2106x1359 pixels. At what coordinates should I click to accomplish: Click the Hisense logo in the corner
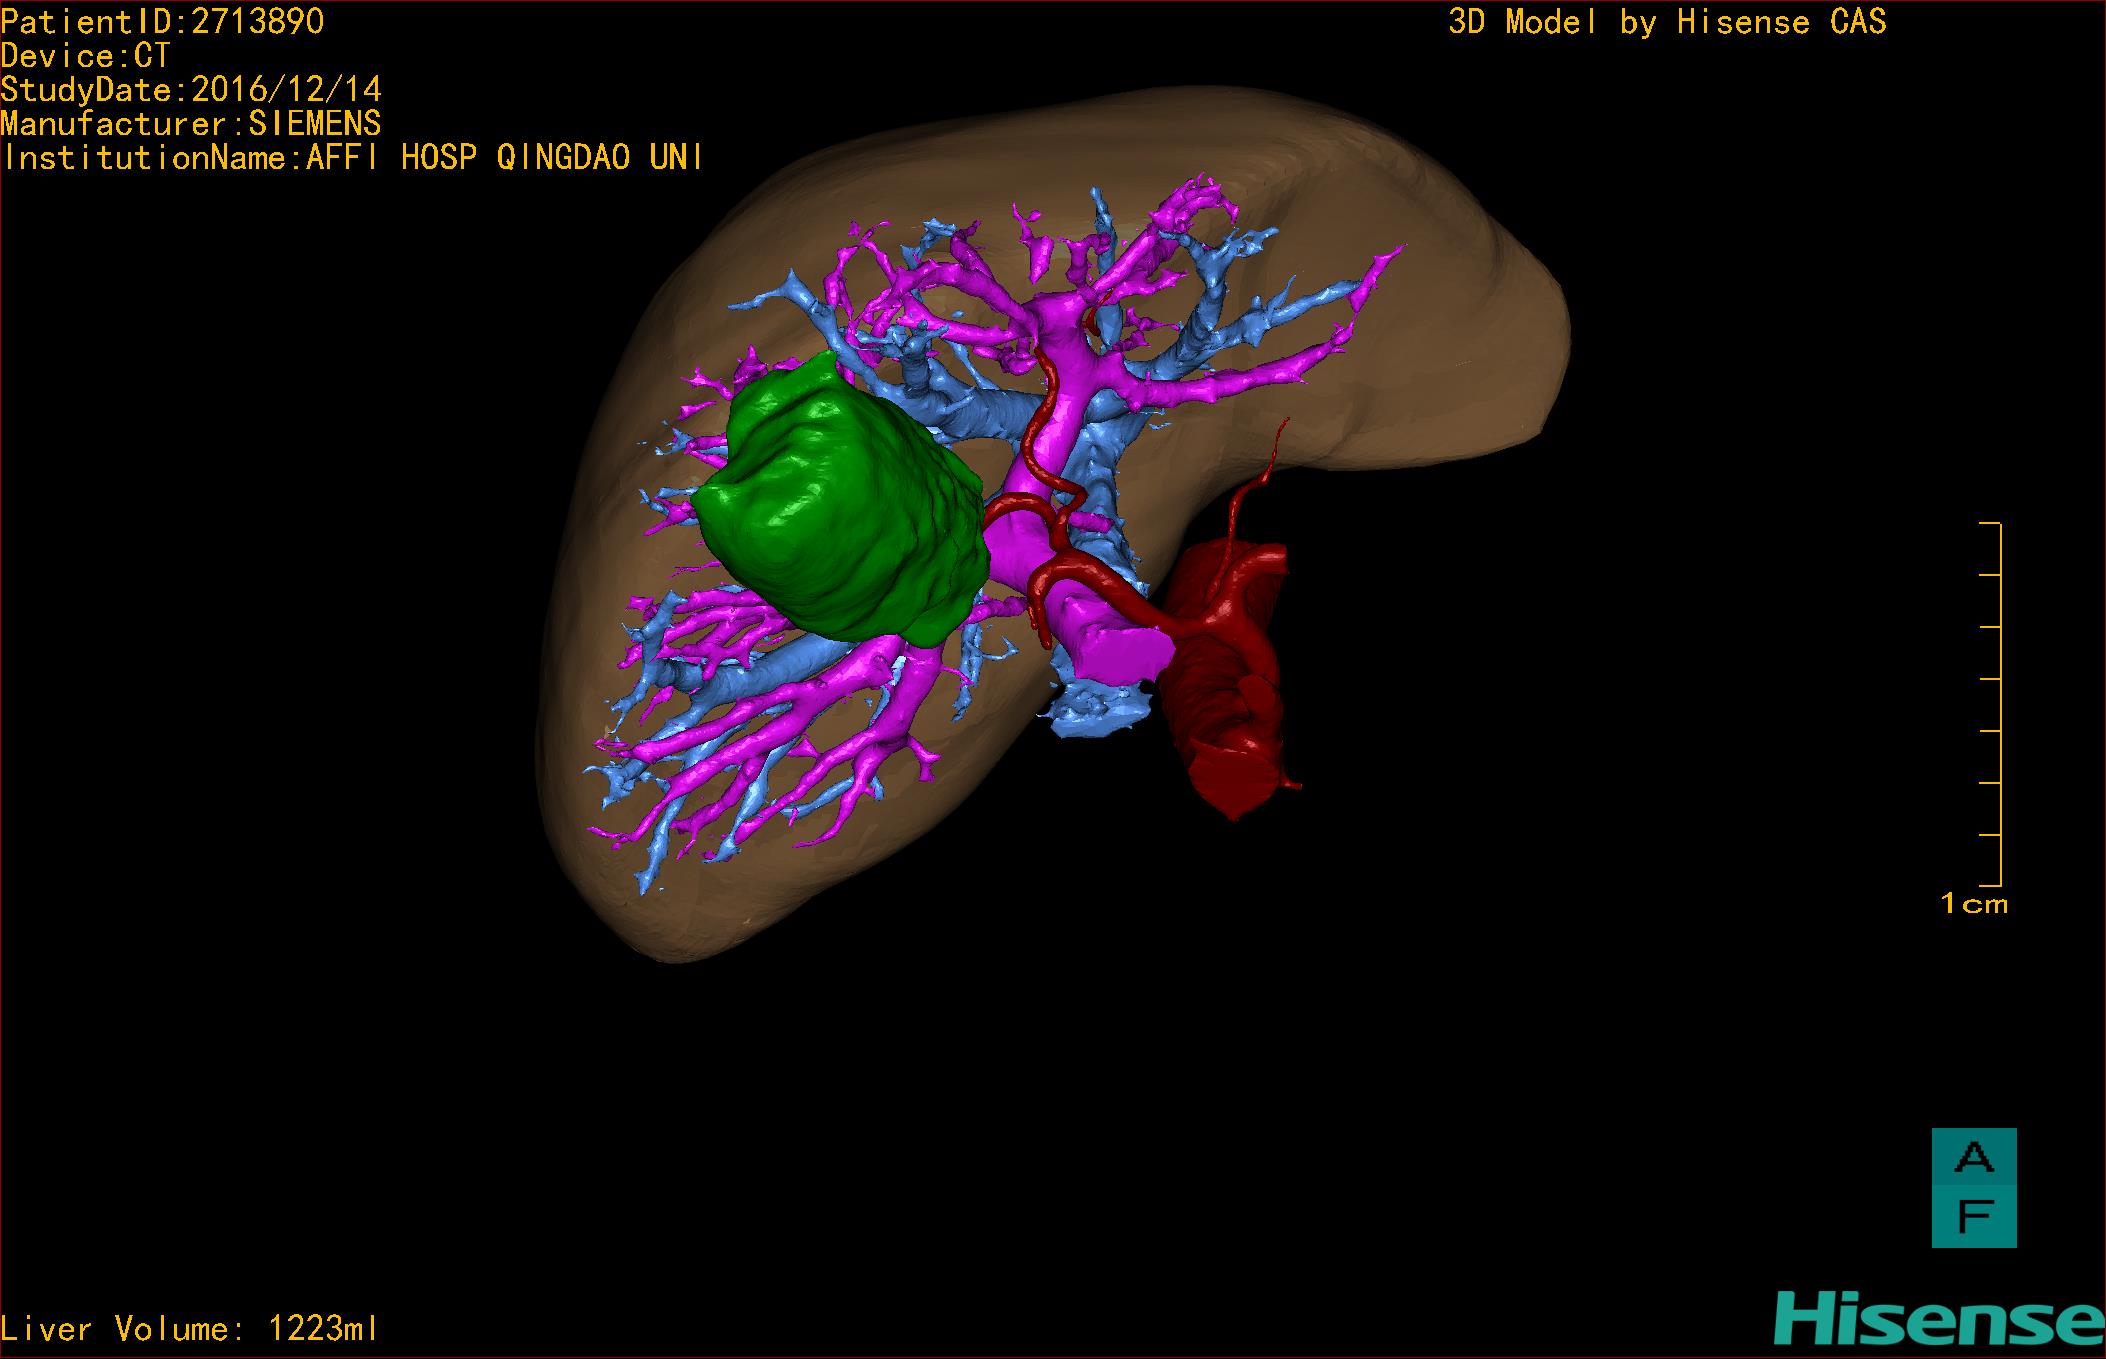tap(1939, 1319)
